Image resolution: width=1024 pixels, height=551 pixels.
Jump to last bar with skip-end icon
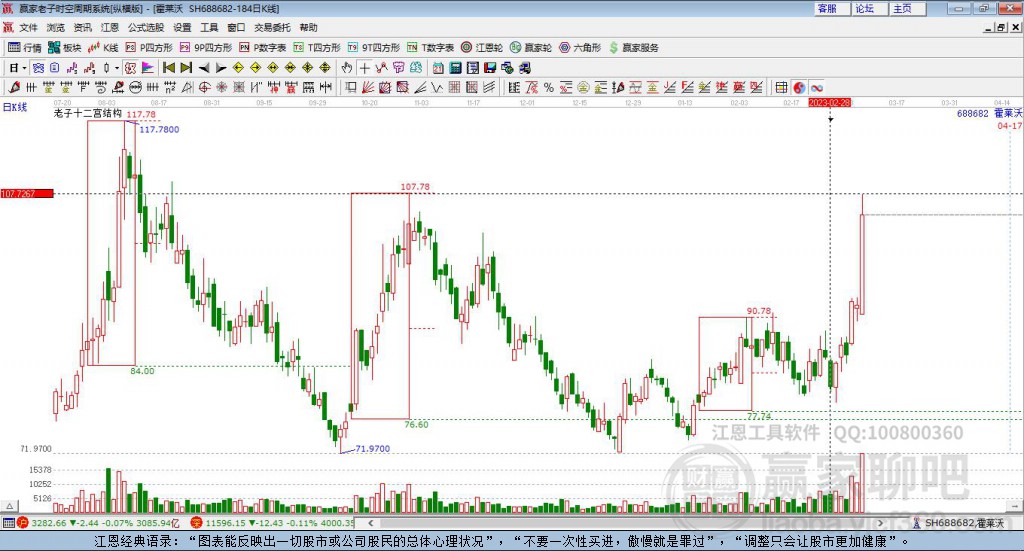pos(186,68)
